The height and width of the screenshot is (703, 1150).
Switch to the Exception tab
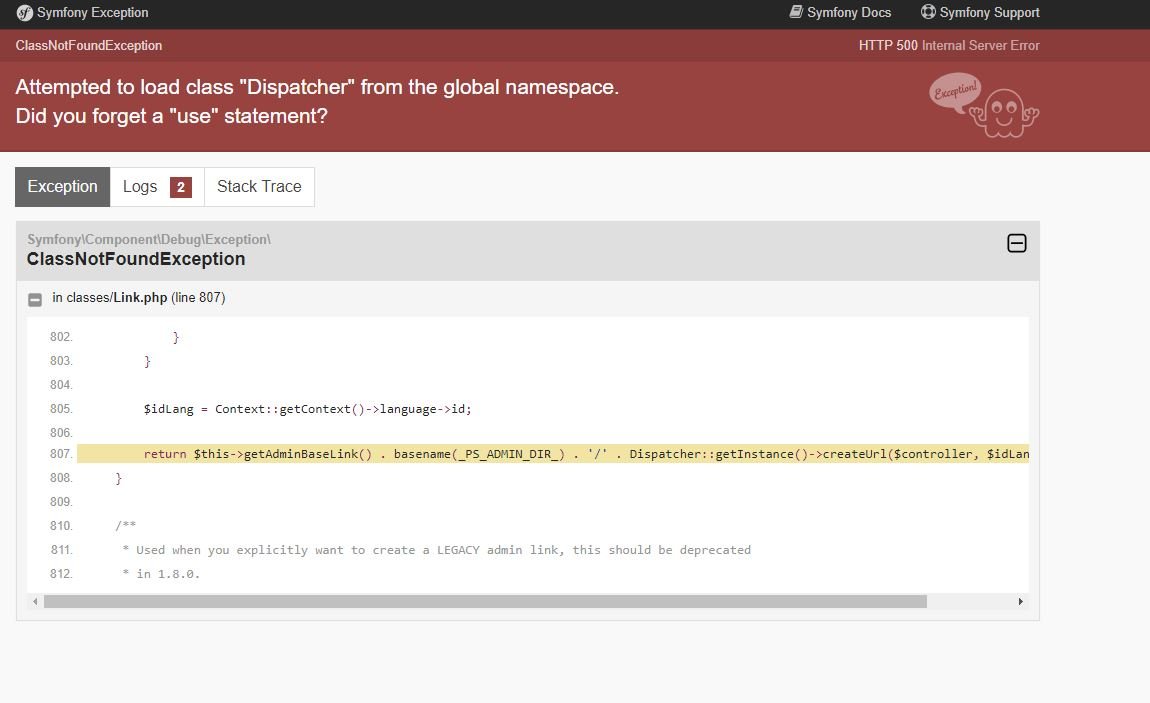point(62,187)
